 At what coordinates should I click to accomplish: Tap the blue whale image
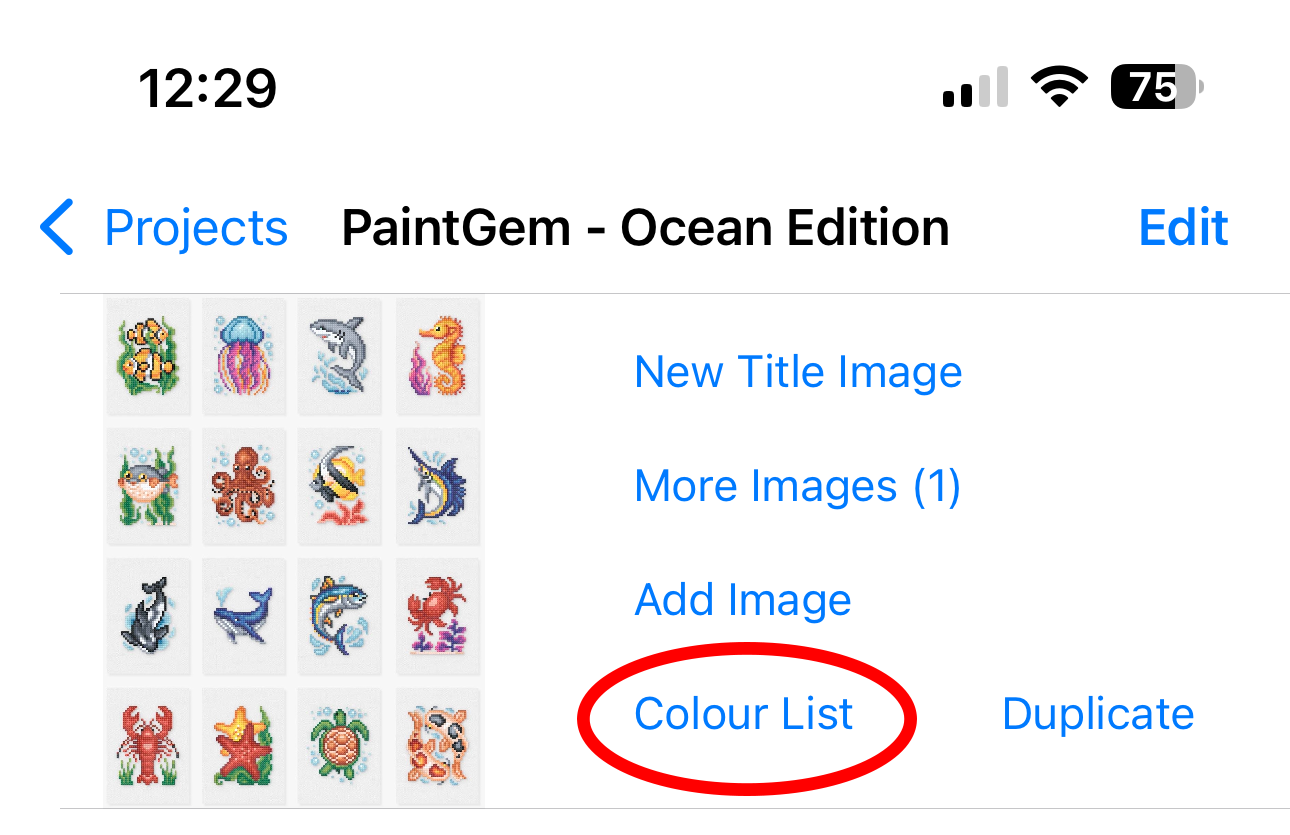(x=244, y=615)
